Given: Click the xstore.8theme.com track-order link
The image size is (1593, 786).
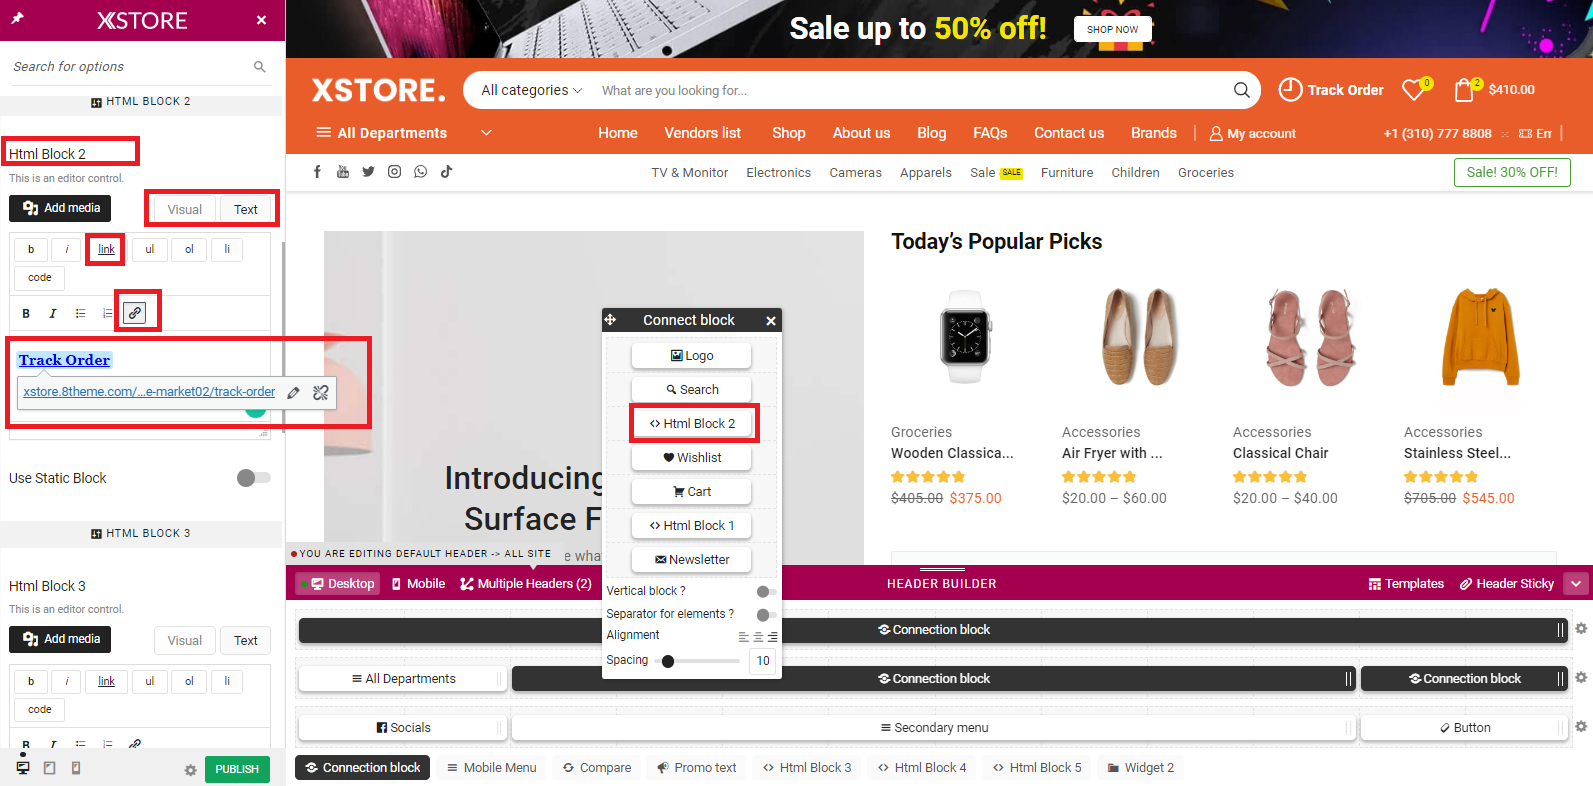Looking at the screenshot, I should (149, 392).
